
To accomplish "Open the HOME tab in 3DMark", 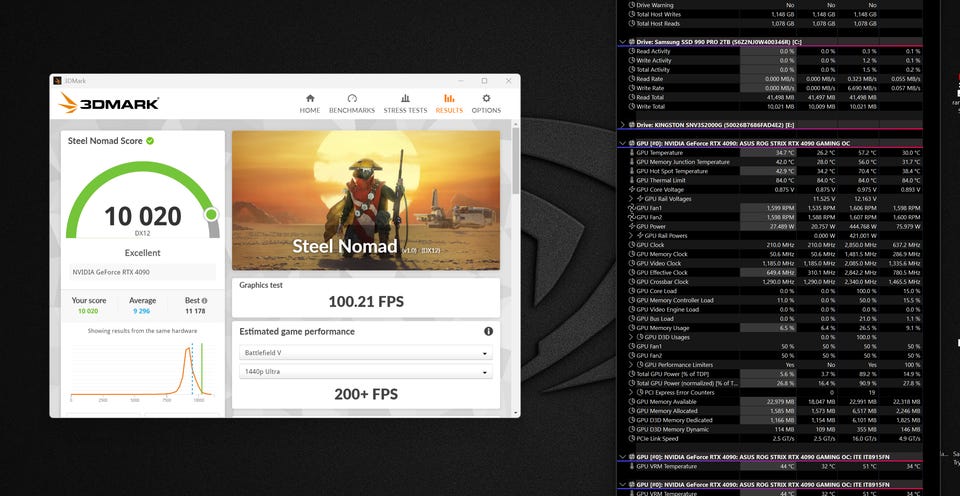I will point(310,103).
